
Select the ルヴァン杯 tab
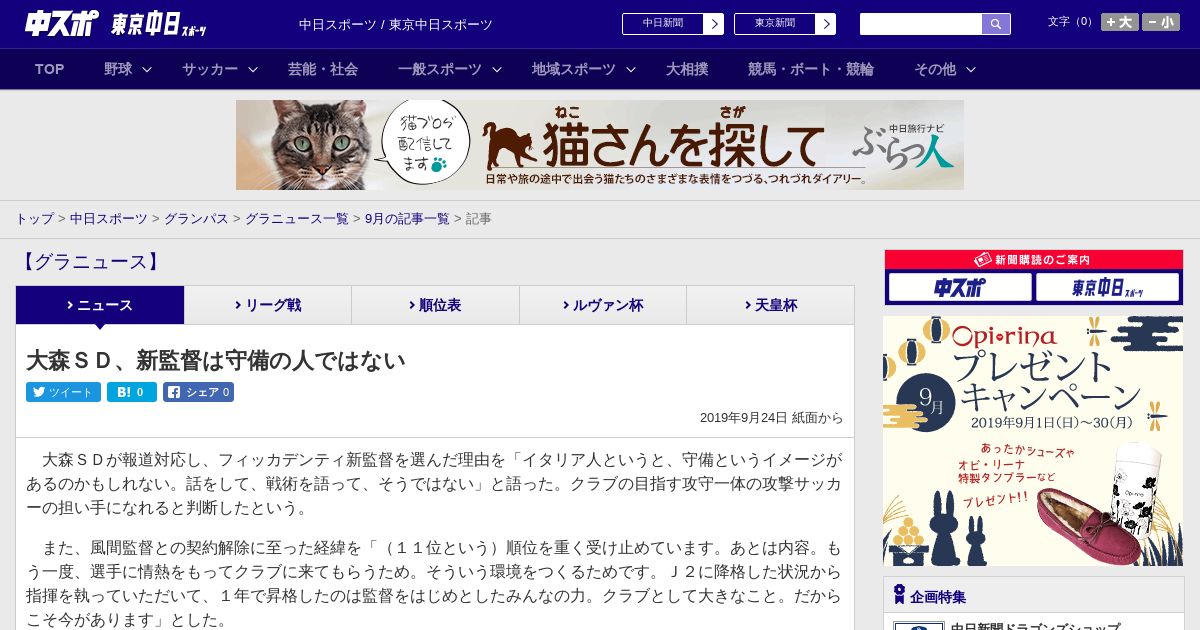tap(603, 305)
